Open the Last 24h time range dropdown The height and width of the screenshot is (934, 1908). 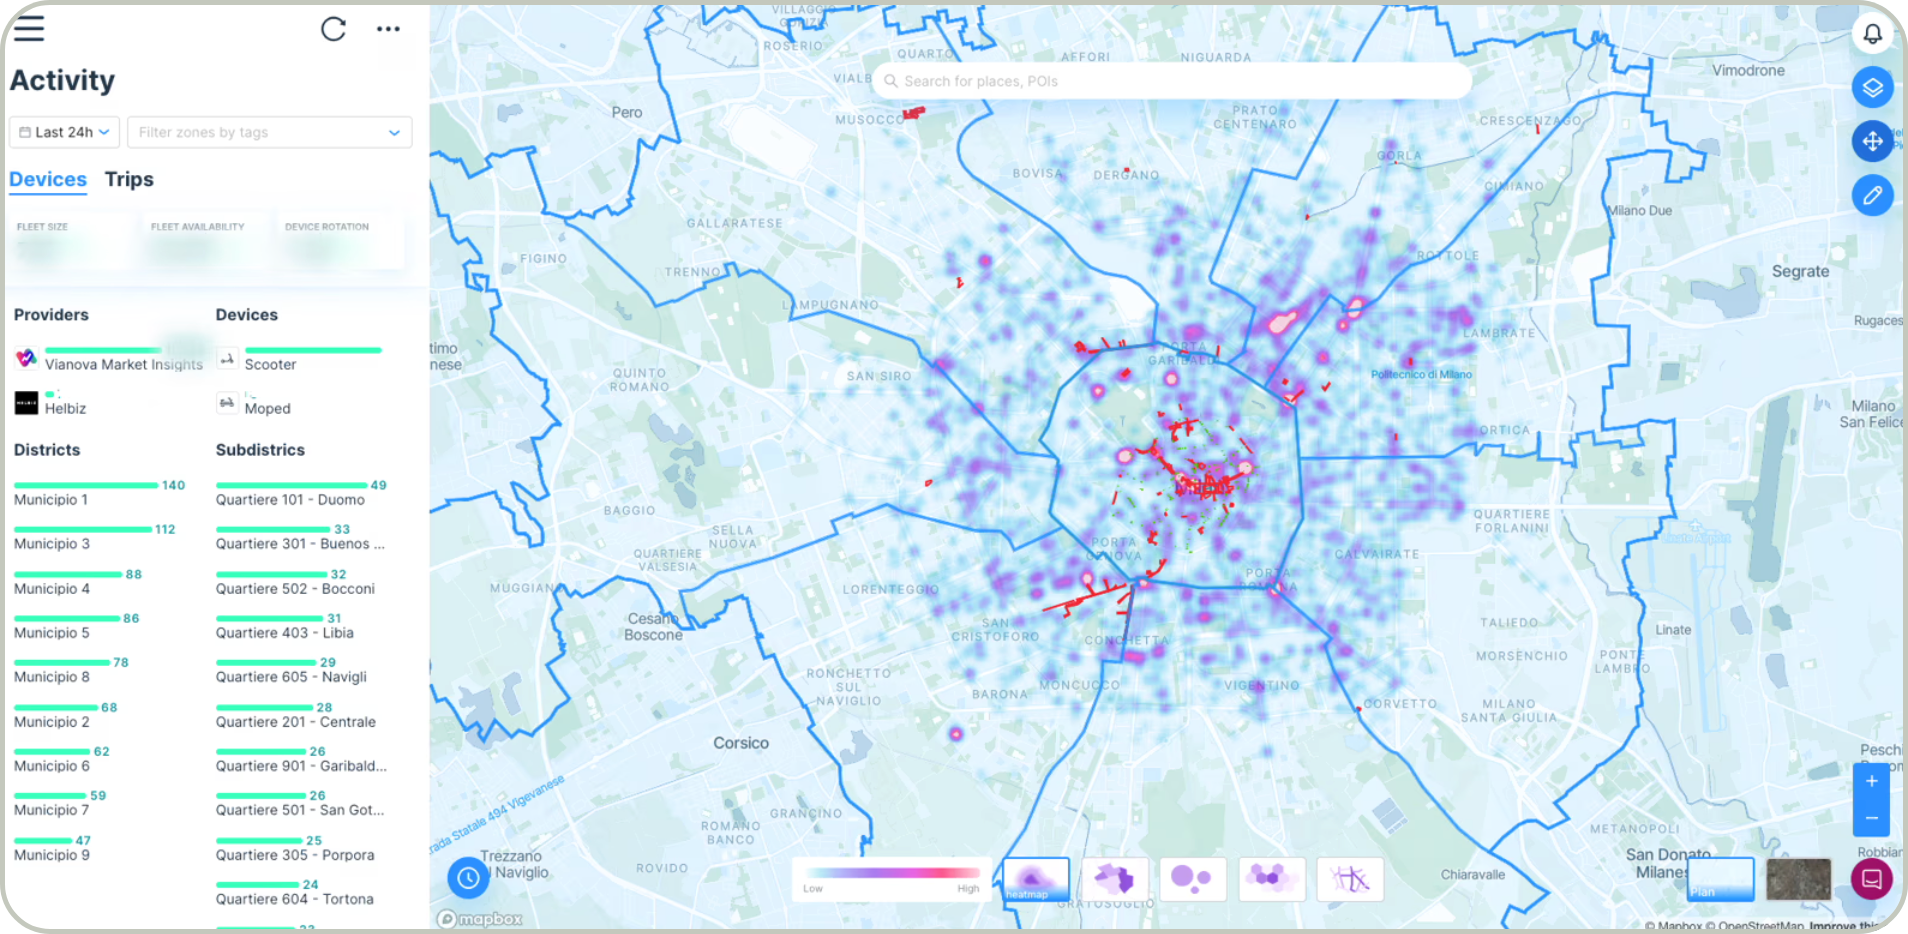coord(65,132)
